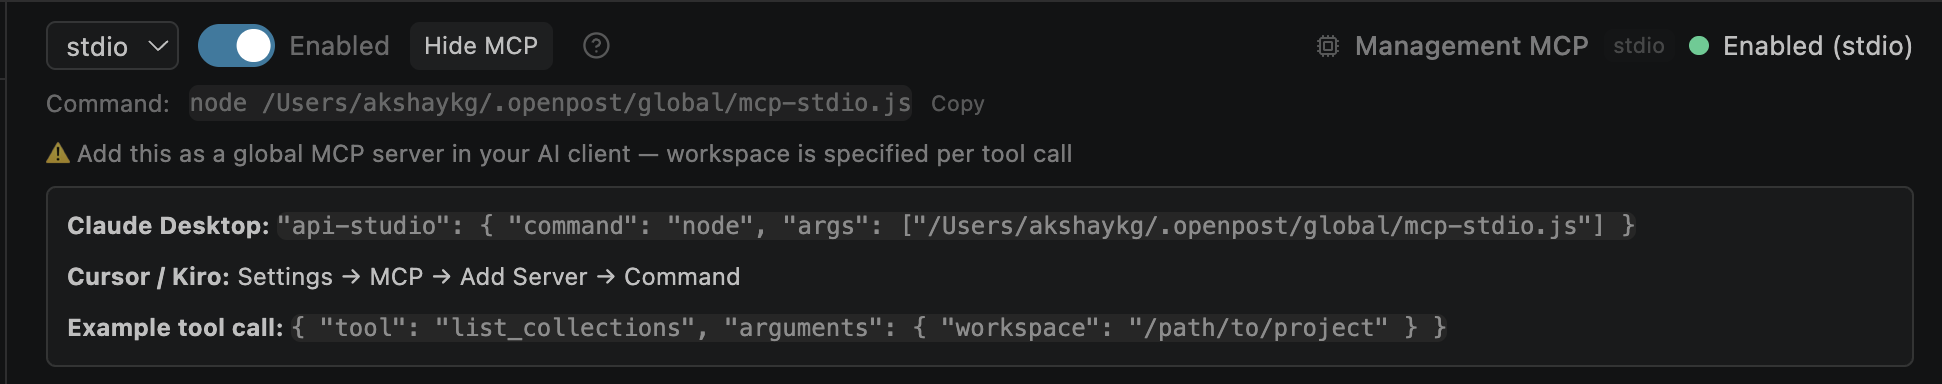
Task: Click the dropdown chevron next to stdio
Action: 157,46
